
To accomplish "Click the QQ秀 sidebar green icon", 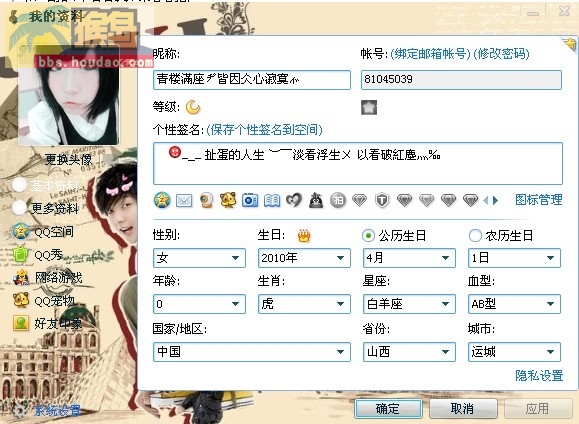I will coord(21,254).
